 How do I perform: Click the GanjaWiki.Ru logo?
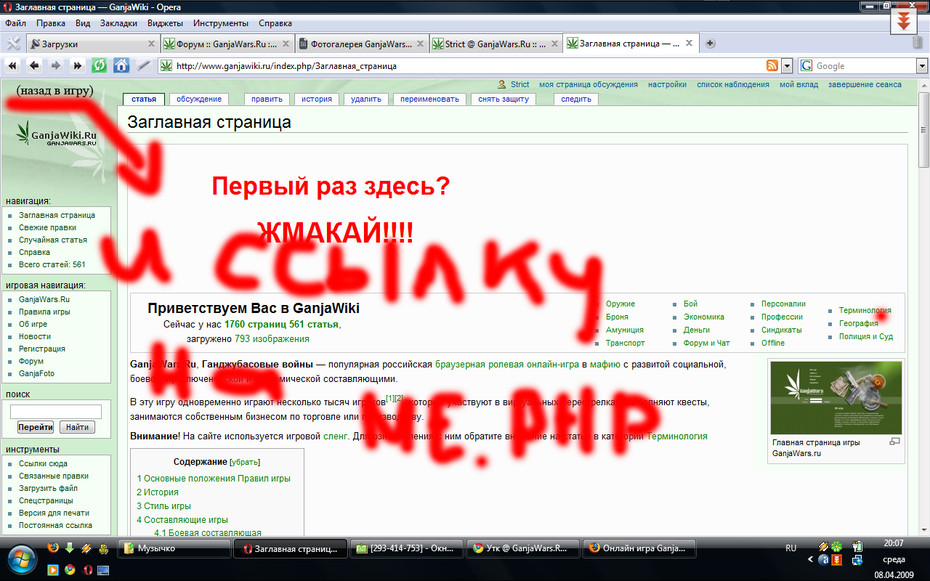point(57,135)
